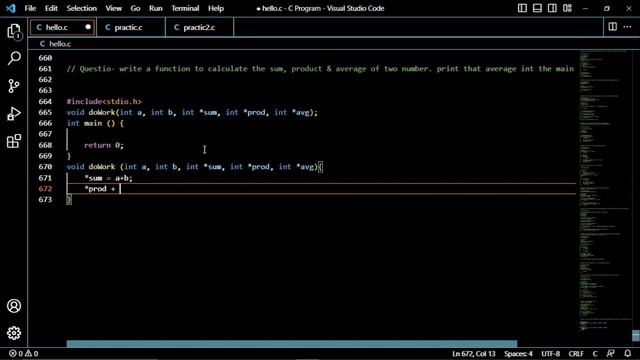Open the editor More Actions menu
640x360 pixels.
[x=627, y=27]
